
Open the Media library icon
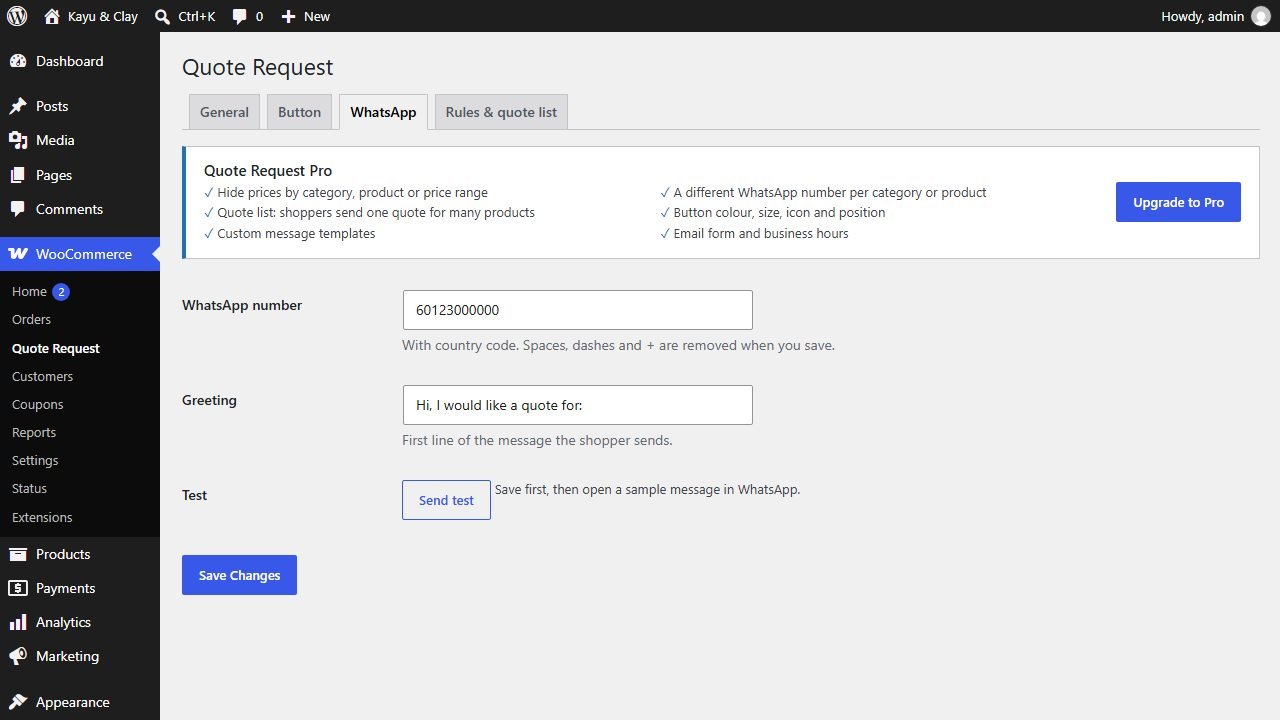[x=18, y=140]
